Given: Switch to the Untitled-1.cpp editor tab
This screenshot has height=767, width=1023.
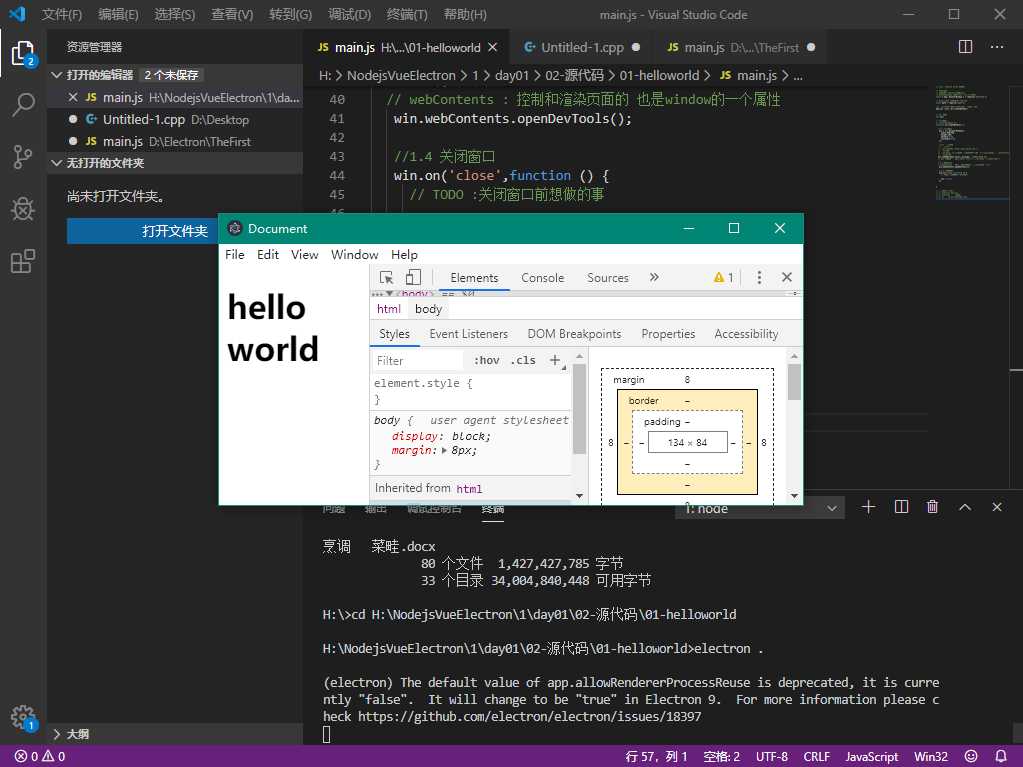Looking at the screenshot, I should tap(582, 47).
